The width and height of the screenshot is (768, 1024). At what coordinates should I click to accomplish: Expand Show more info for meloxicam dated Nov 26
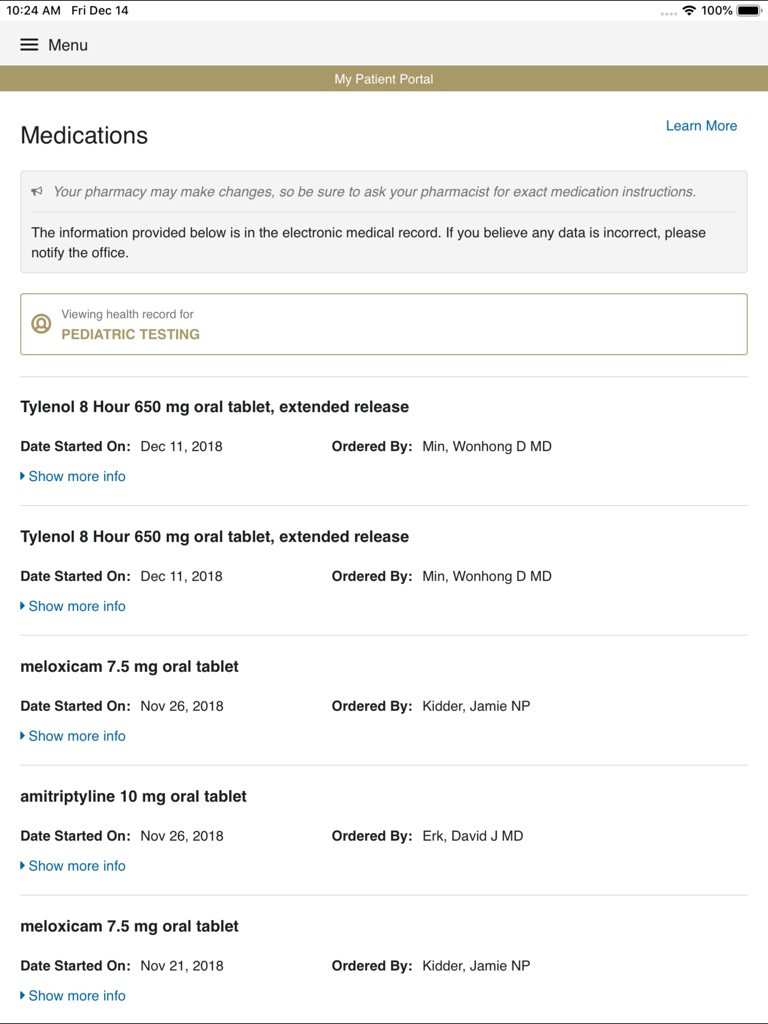76,736
